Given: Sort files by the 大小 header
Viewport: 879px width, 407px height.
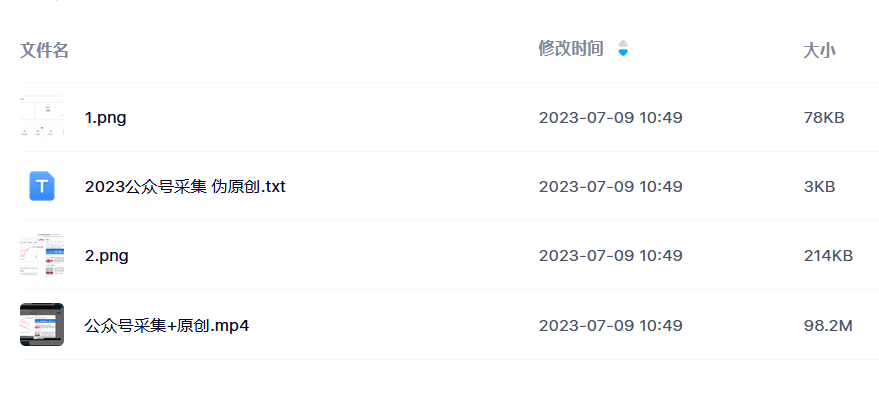Looking at the screenshot, I should pos(819,50).
